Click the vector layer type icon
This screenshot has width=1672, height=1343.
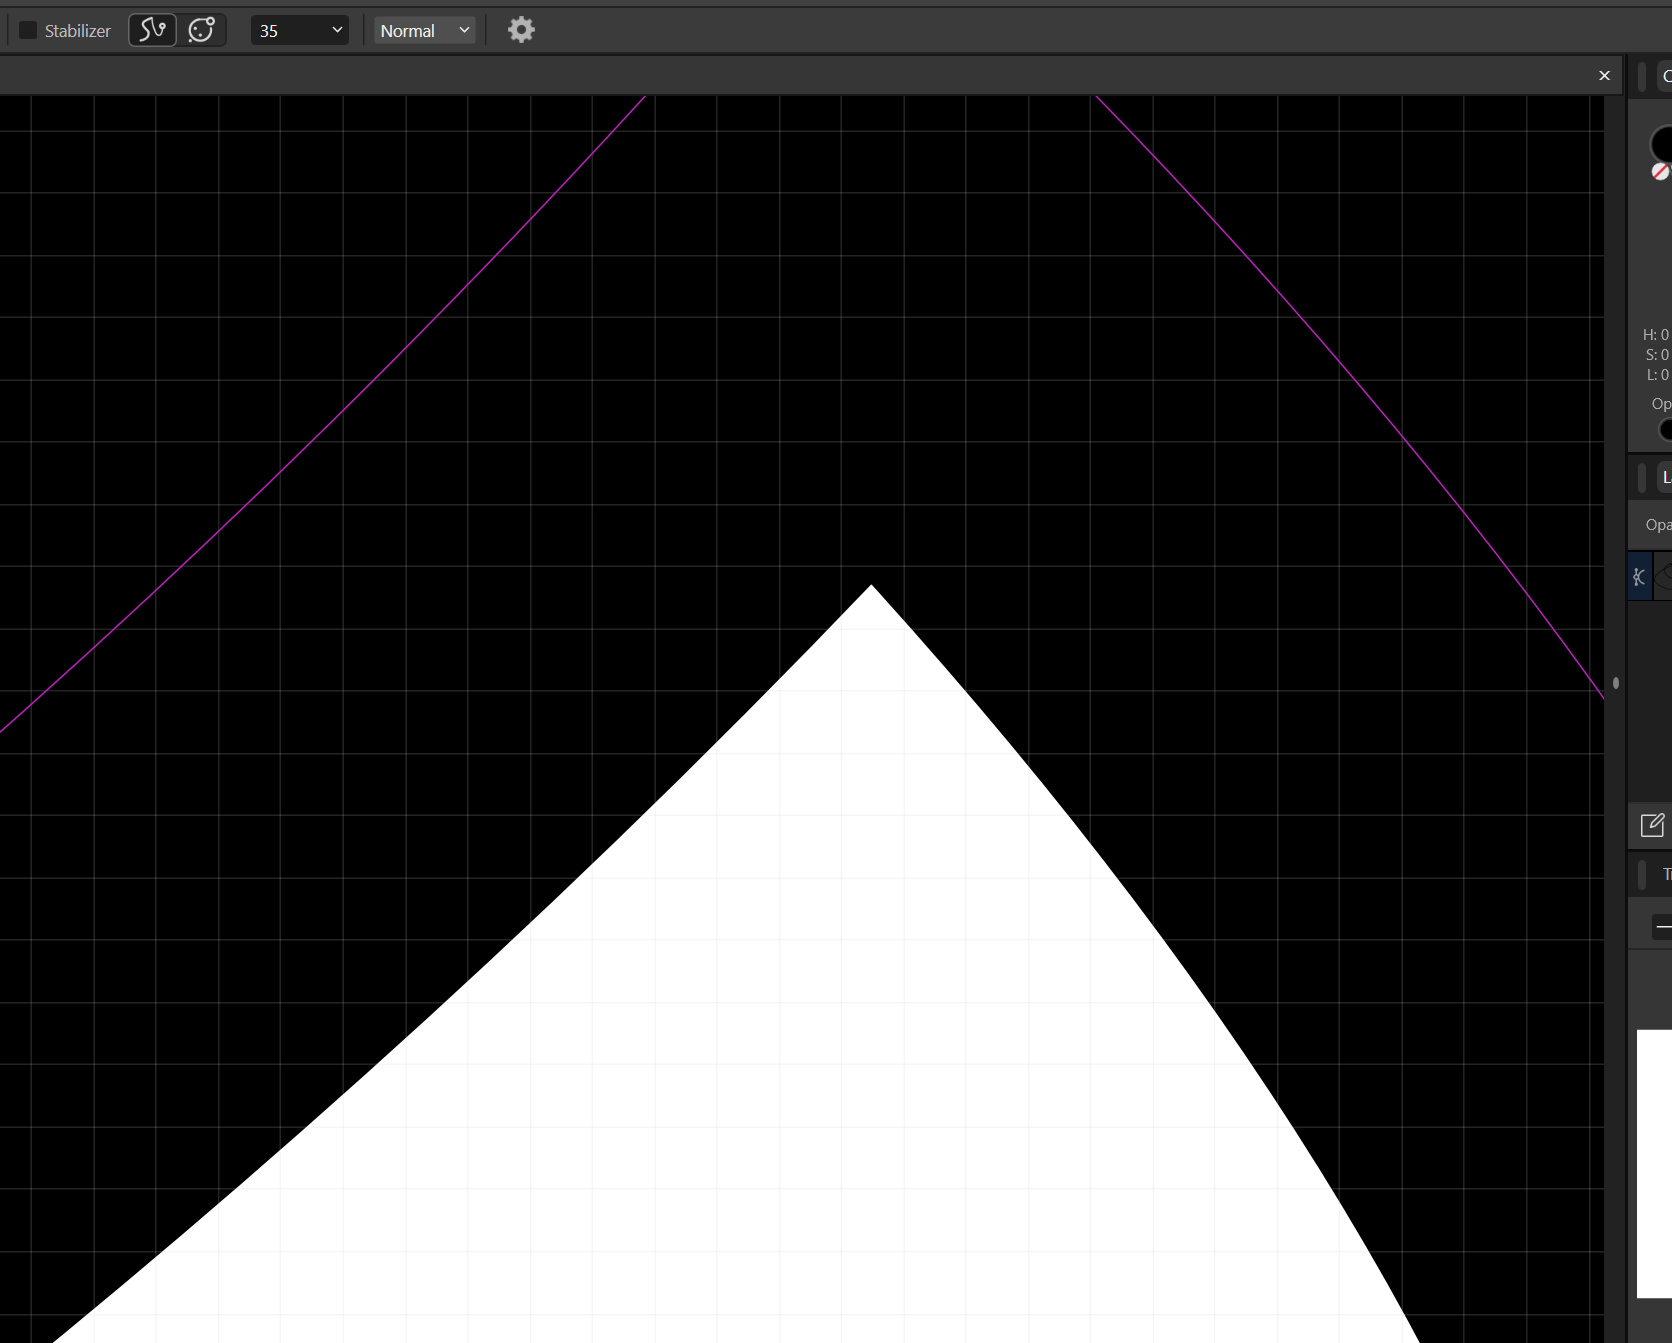click(x=1639, y=577)
